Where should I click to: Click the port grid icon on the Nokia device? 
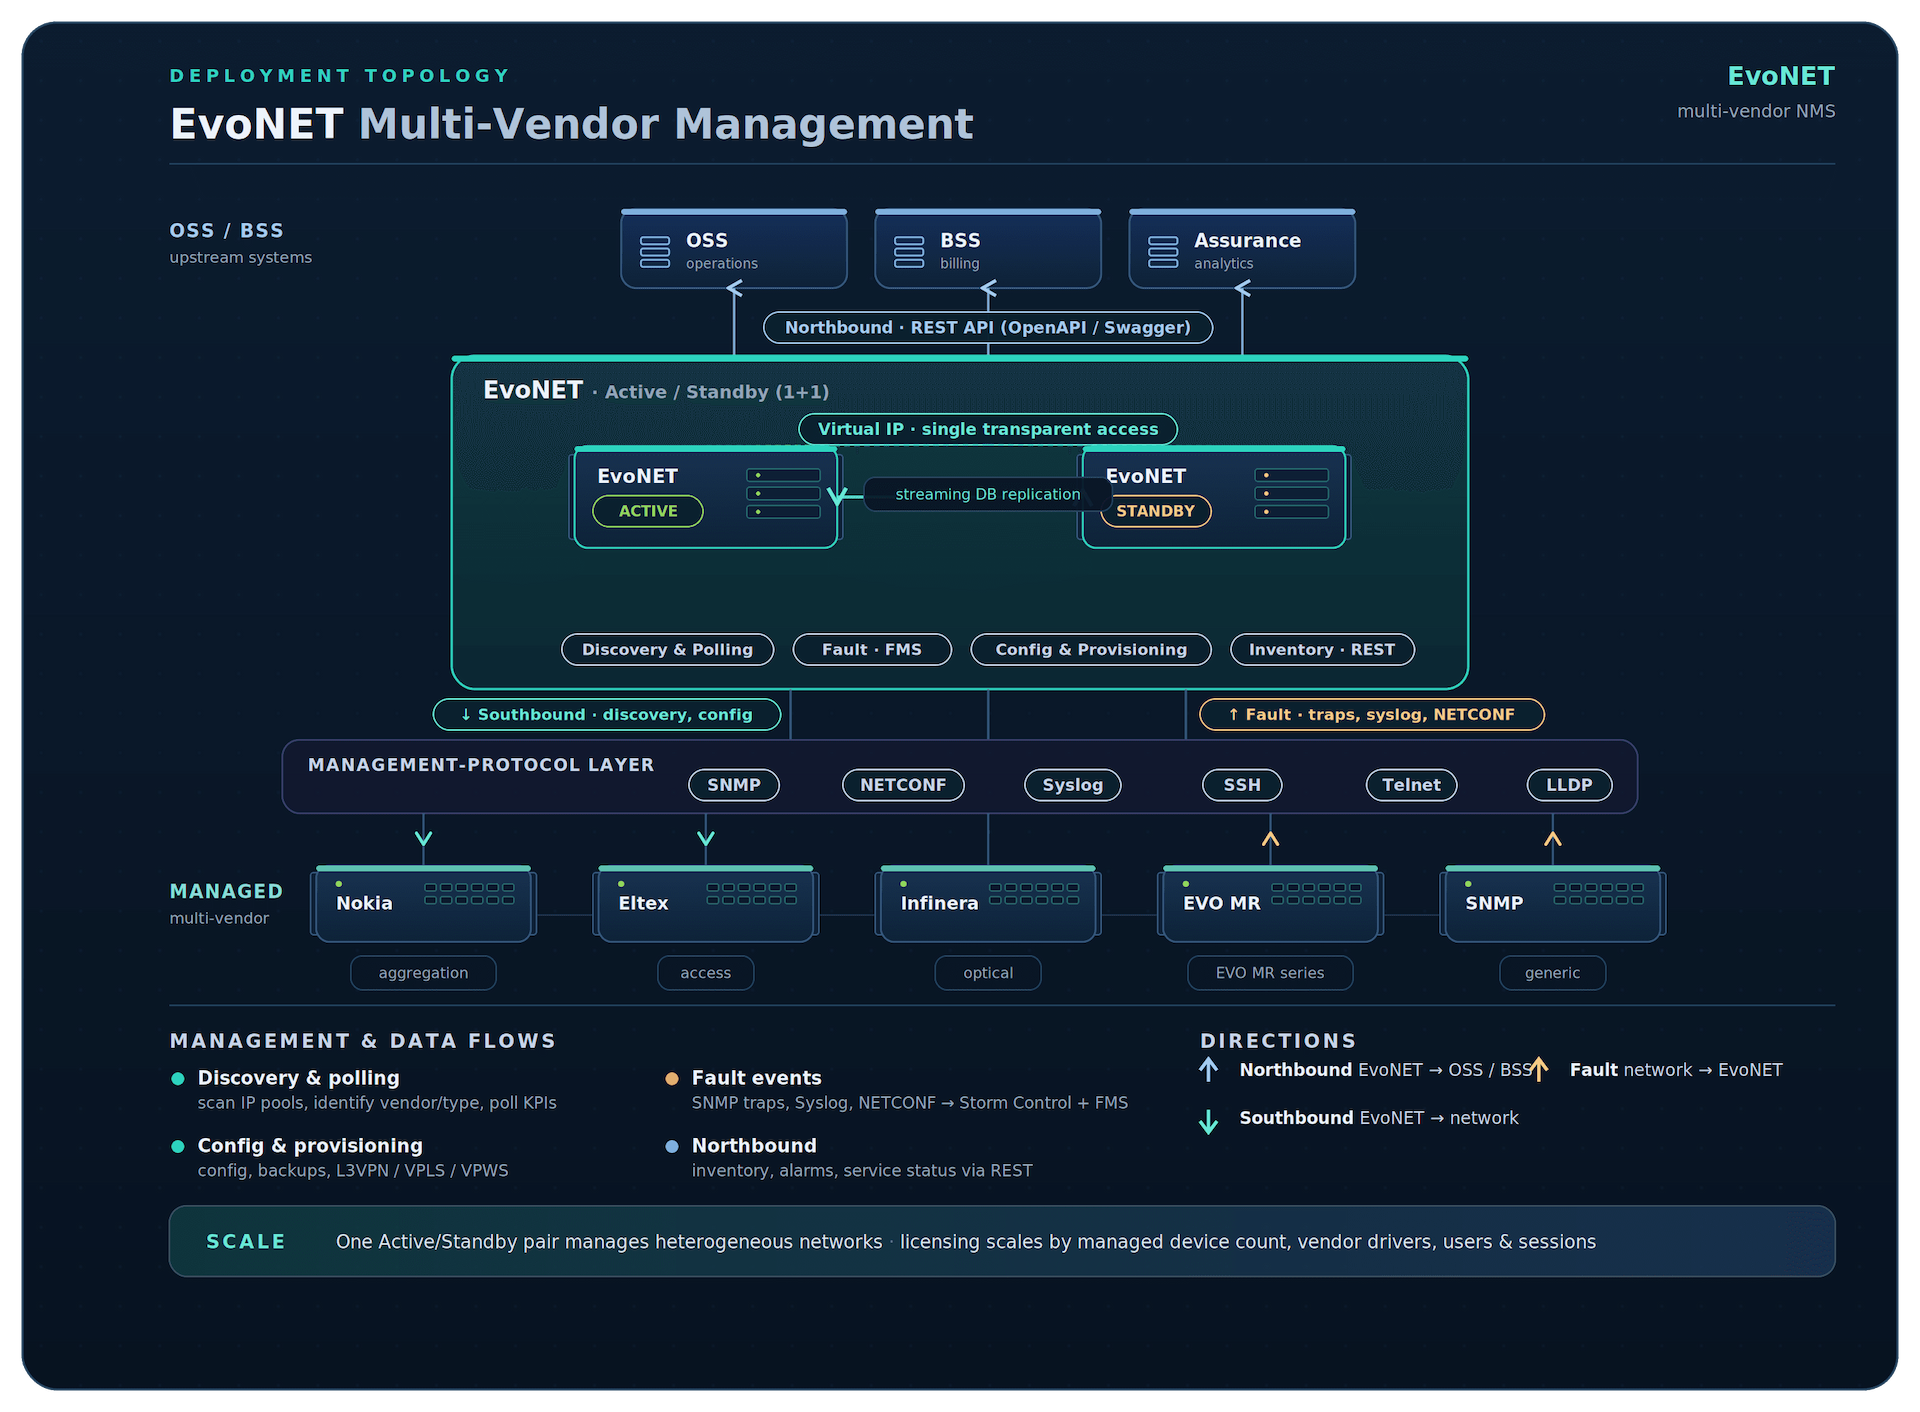tap(469, 894)
